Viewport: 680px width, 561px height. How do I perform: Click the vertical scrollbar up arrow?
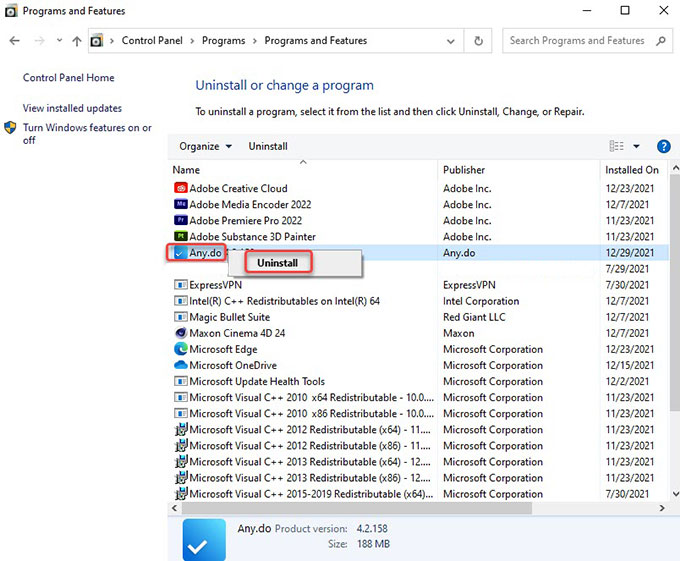tap(675, 167)
